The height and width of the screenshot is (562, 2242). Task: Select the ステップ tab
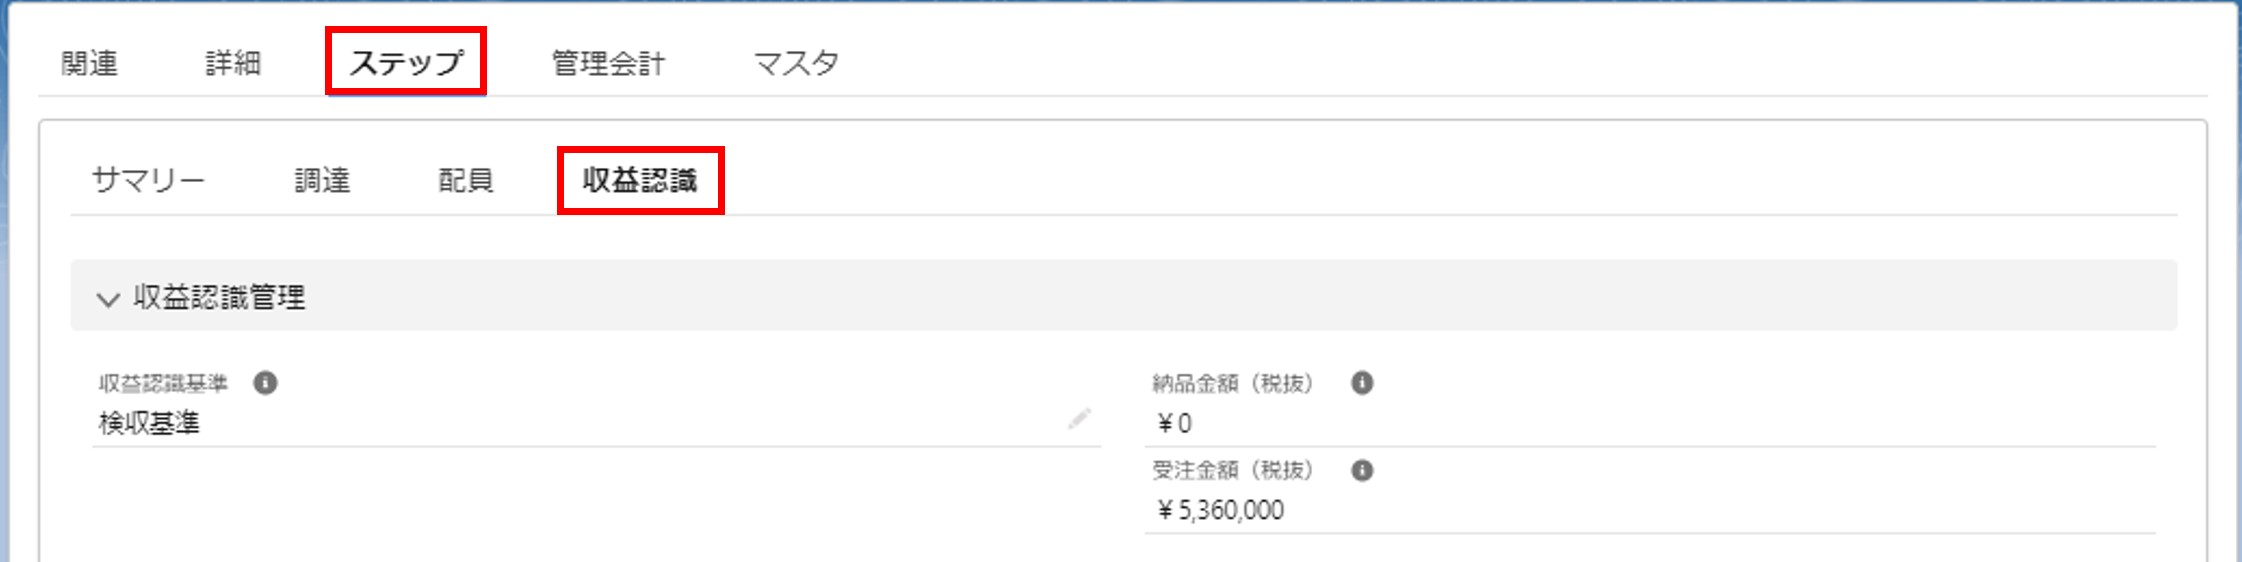[x=406, y=63]
